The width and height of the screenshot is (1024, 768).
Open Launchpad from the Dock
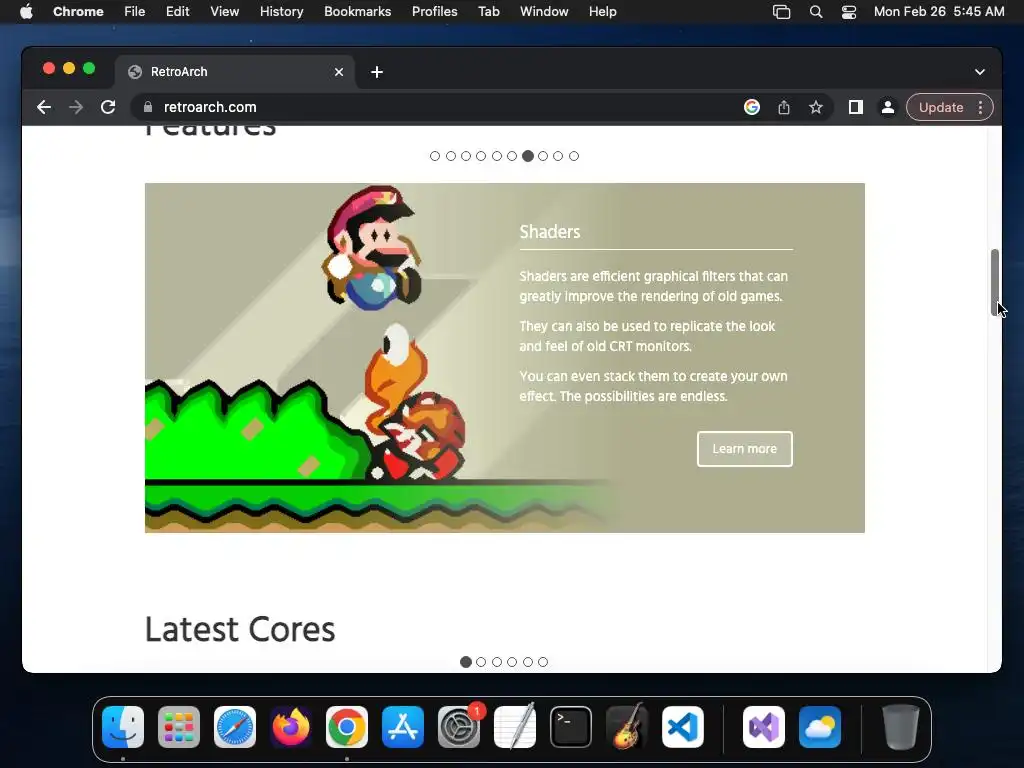tap(179, 727)
